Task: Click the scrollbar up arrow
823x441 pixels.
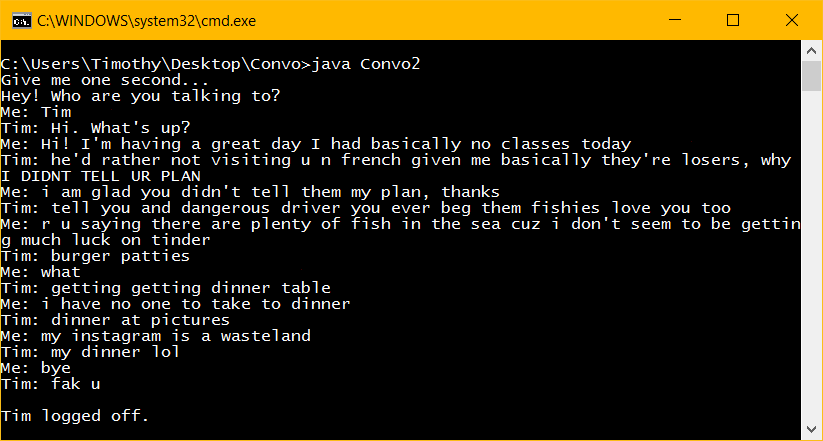Action: 812,50
